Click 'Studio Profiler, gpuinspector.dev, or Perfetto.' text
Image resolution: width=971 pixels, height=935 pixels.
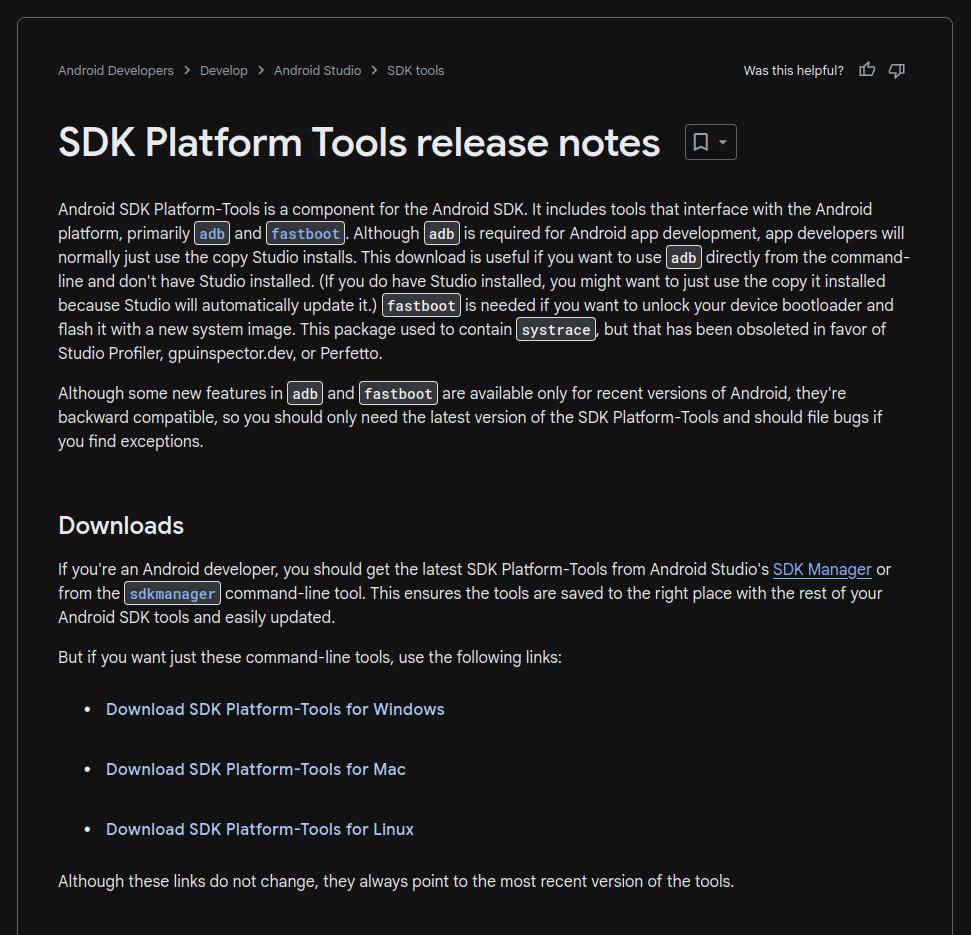(x=220, y=353)
